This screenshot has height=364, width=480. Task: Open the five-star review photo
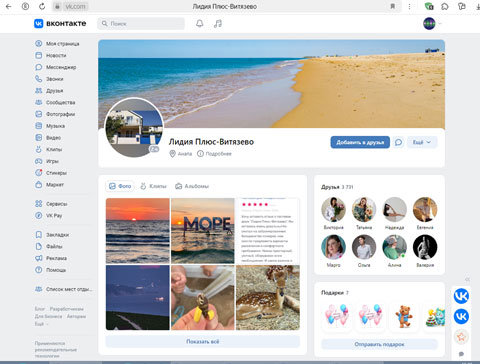[x=268, y=231]
